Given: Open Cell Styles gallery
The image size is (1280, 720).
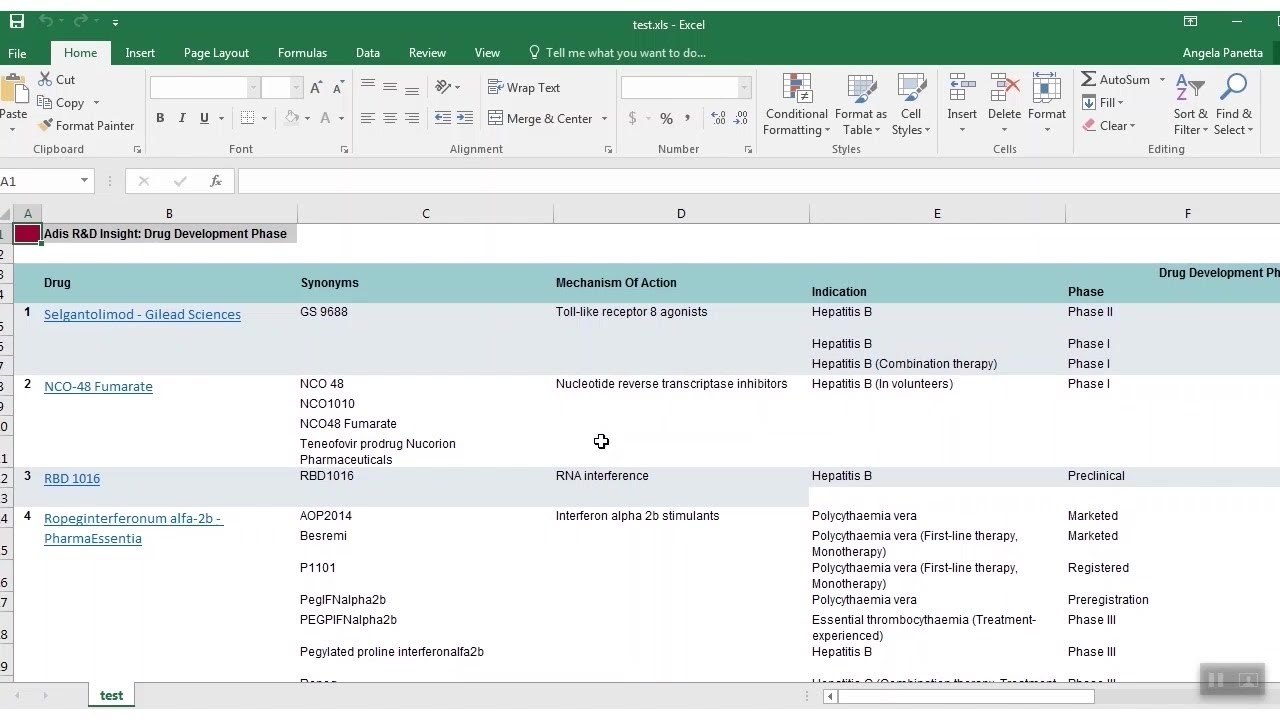Looking at the screenshot, I should point(910,104).
